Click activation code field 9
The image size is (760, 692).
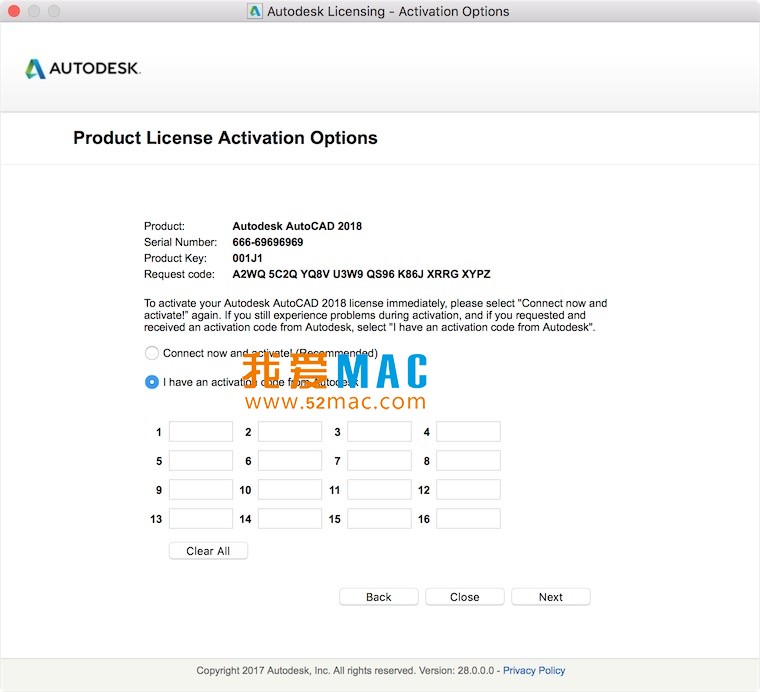coord(201,489)
